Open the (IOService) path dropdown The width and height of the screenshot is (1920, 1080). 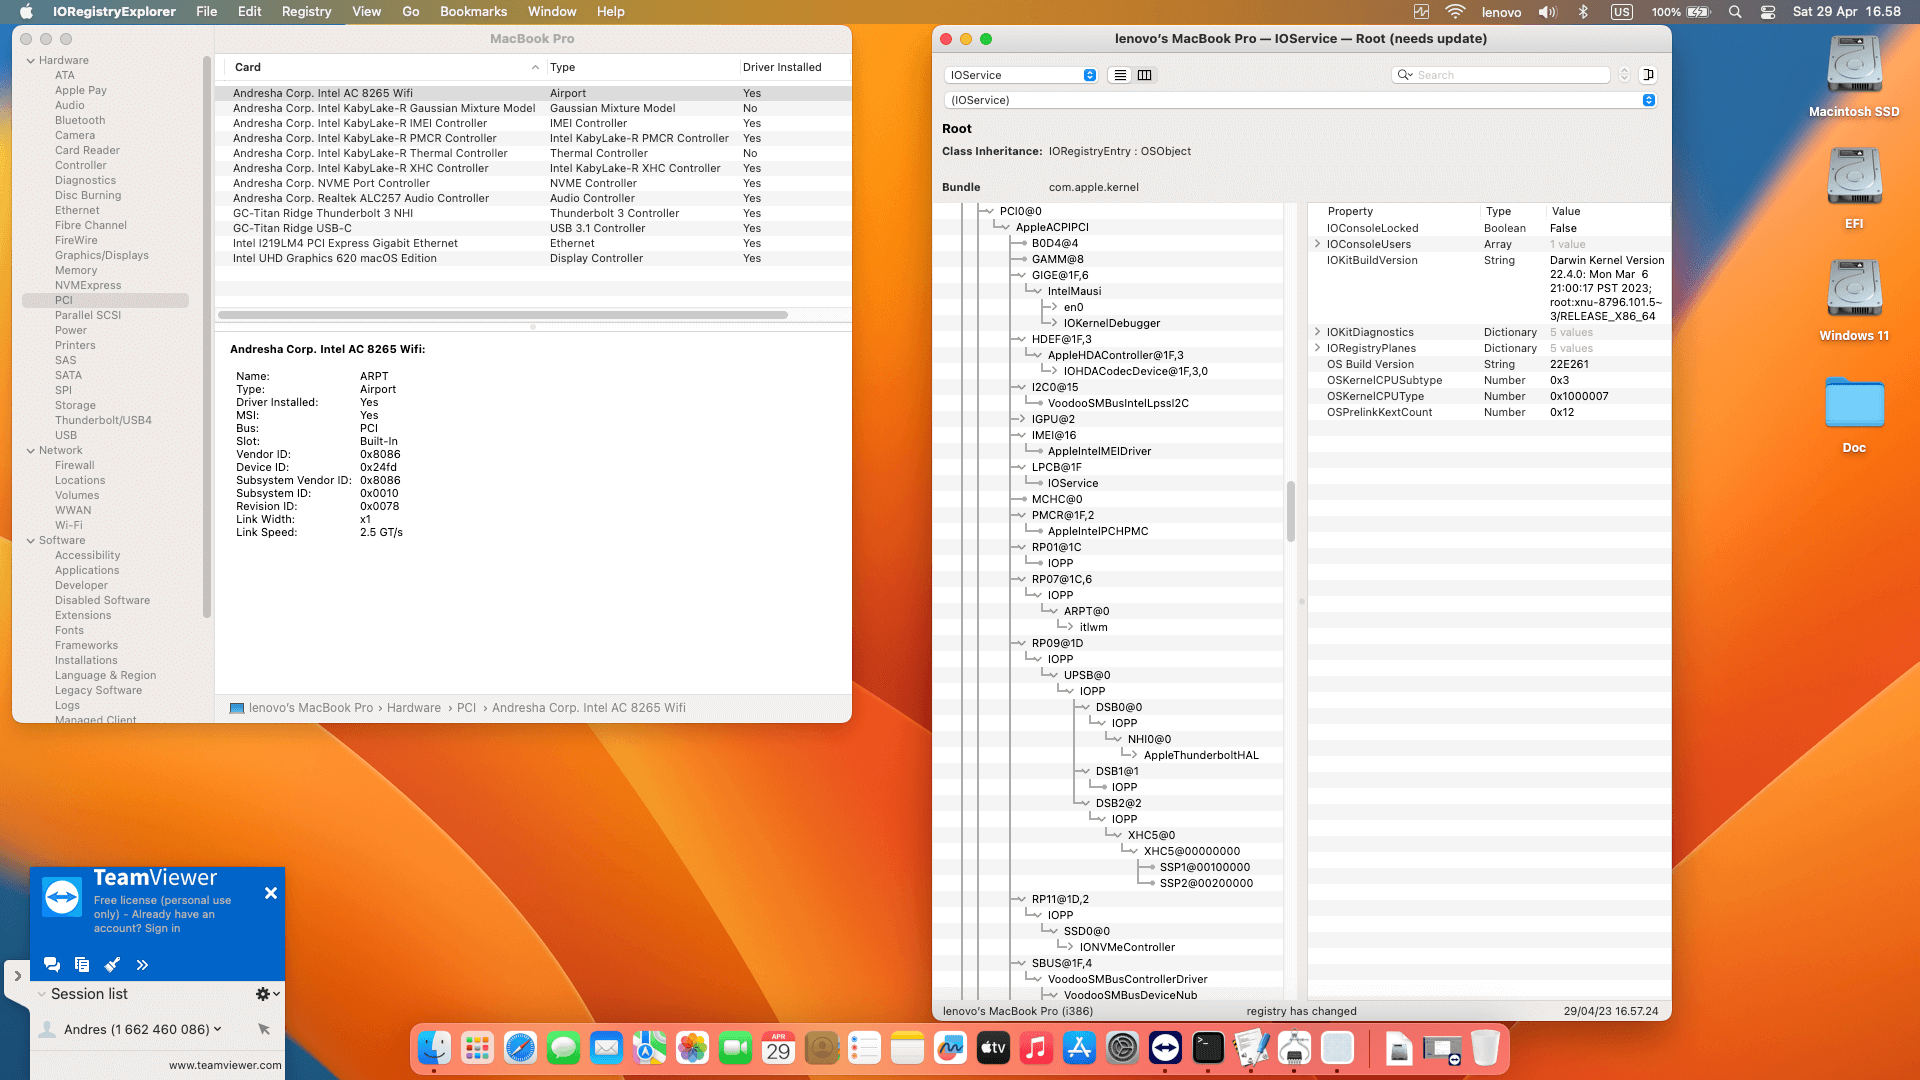click(x=1299, y=100)
